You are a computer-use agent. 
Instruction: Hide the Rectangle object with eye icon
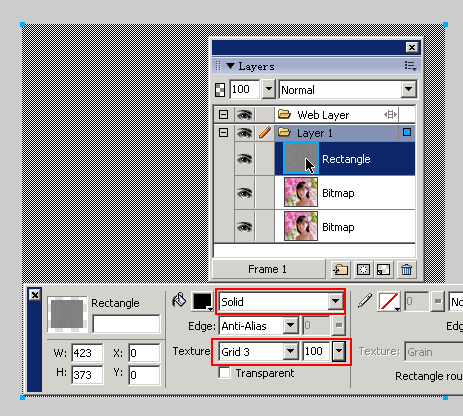pyautogui.click(x=244, y=159)
